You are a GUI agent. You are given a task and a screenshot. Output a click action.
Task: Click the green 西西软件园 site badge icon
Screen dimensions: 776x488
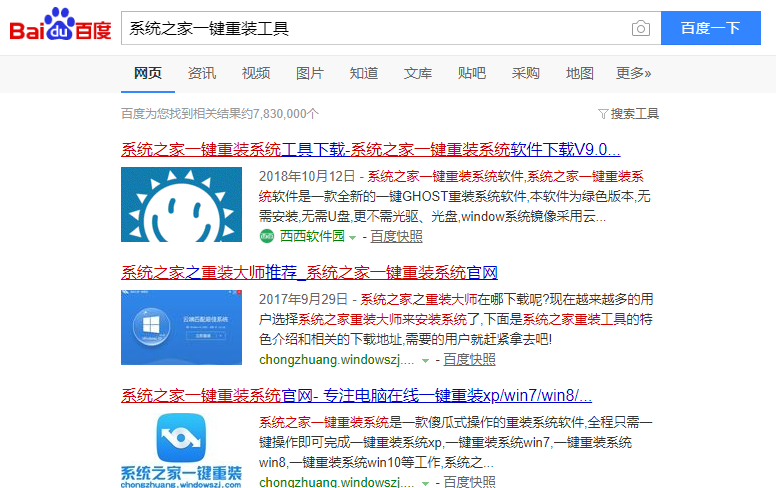click(x=266, y=236)
